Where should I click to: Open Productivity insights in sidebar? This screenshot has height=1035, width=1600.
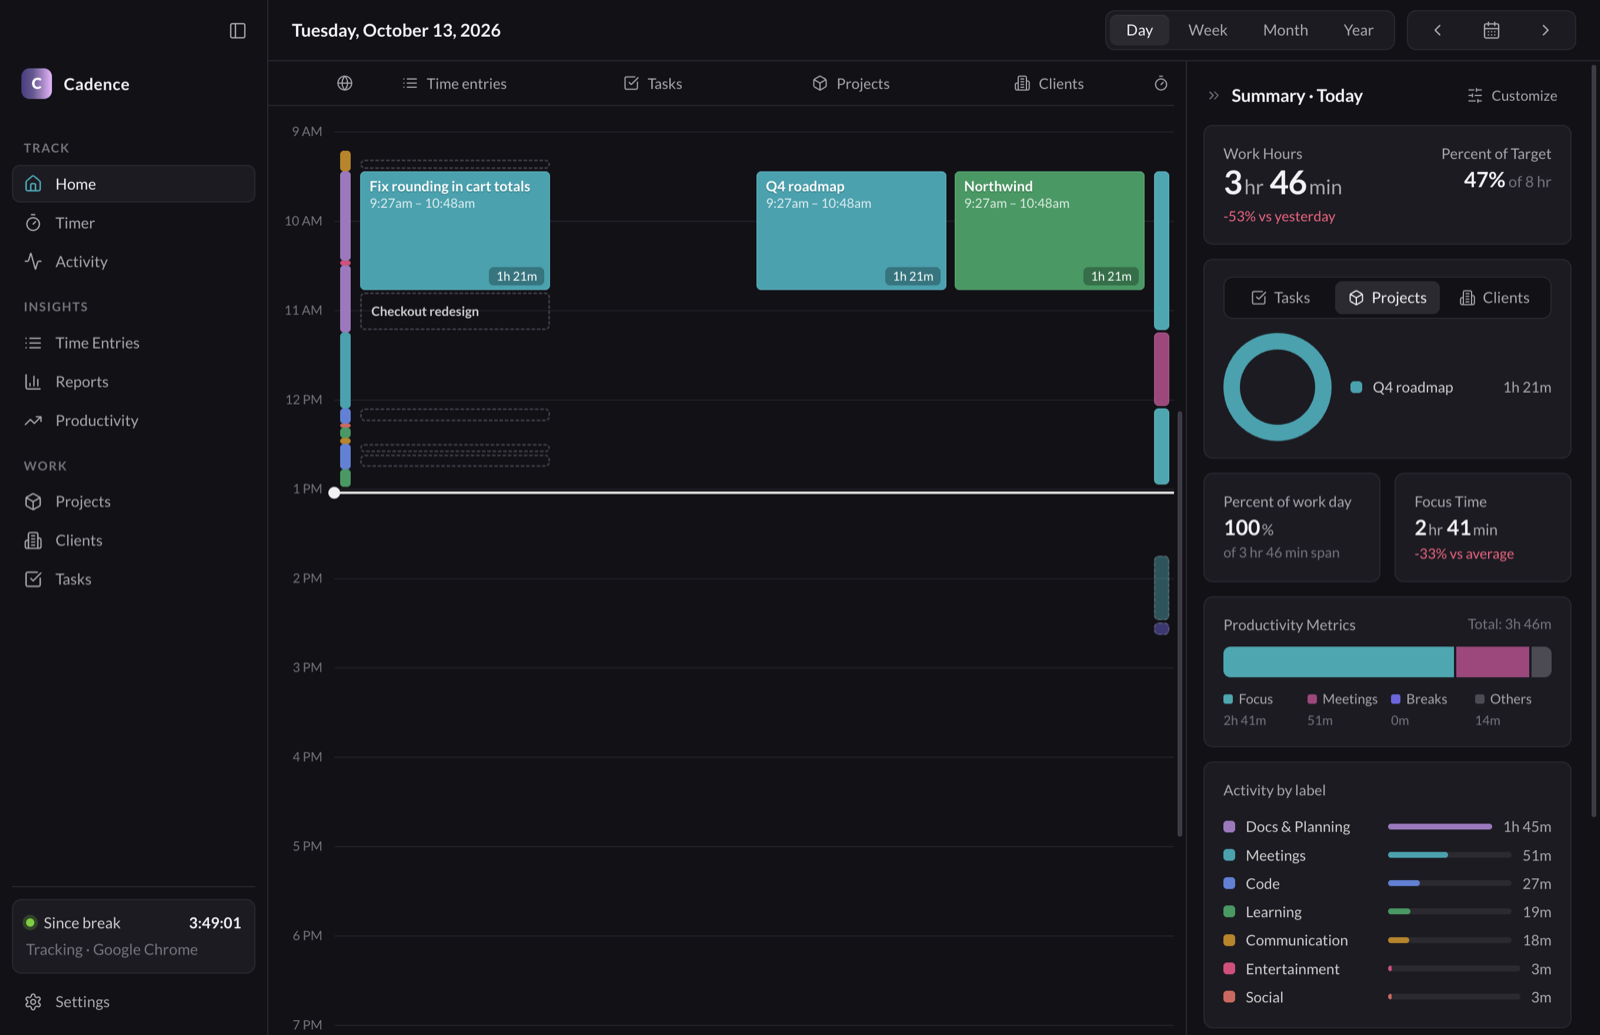(x=133, y=421)
